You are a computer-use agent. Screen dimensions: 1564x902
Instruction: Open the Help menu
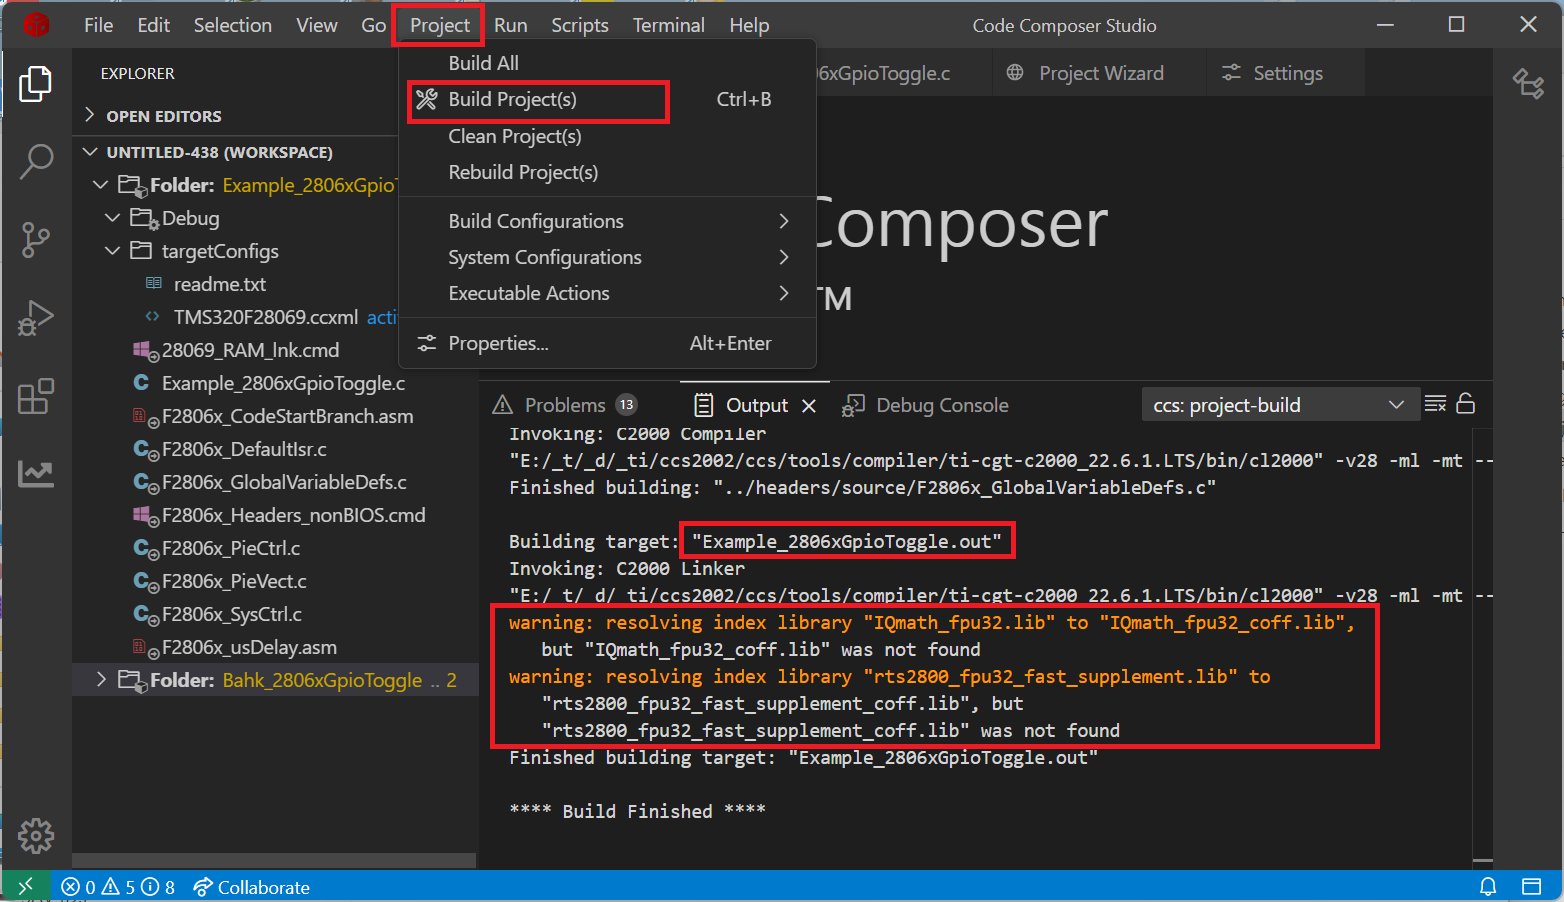(x=749, y=25)
